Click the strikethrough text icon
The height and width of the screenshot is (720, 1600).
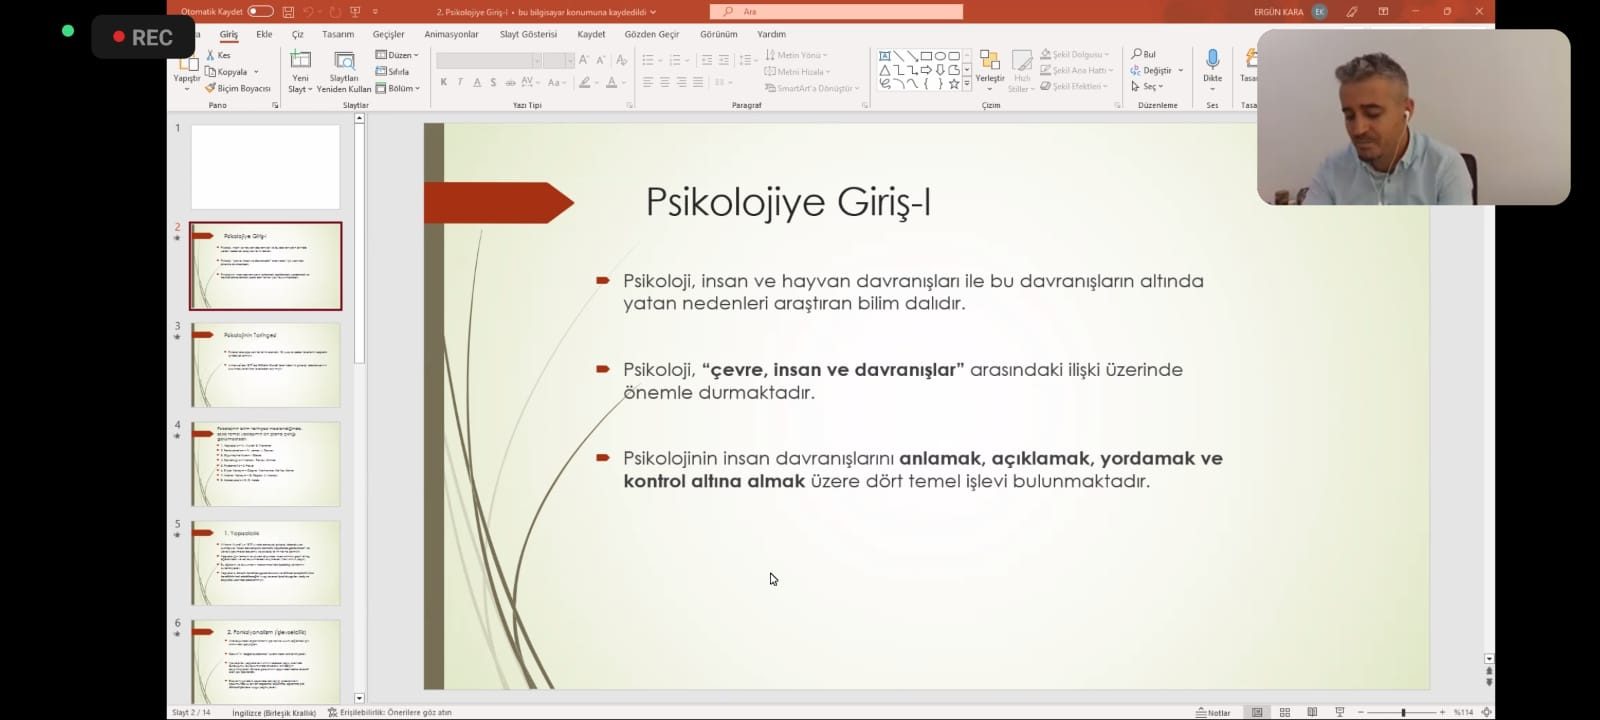point(510,83)
